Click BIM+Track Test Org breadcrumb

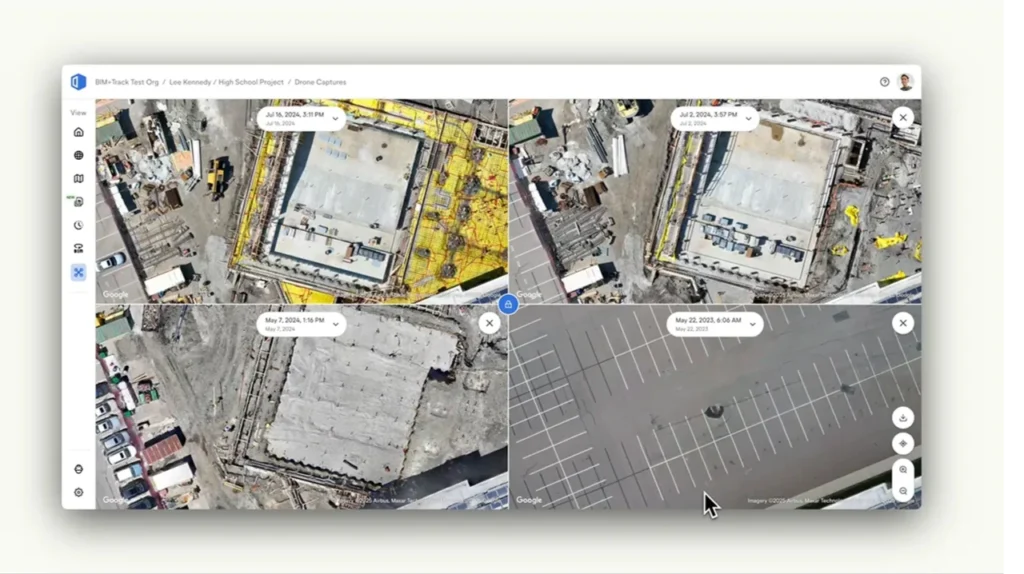click(x=128, y=82)
